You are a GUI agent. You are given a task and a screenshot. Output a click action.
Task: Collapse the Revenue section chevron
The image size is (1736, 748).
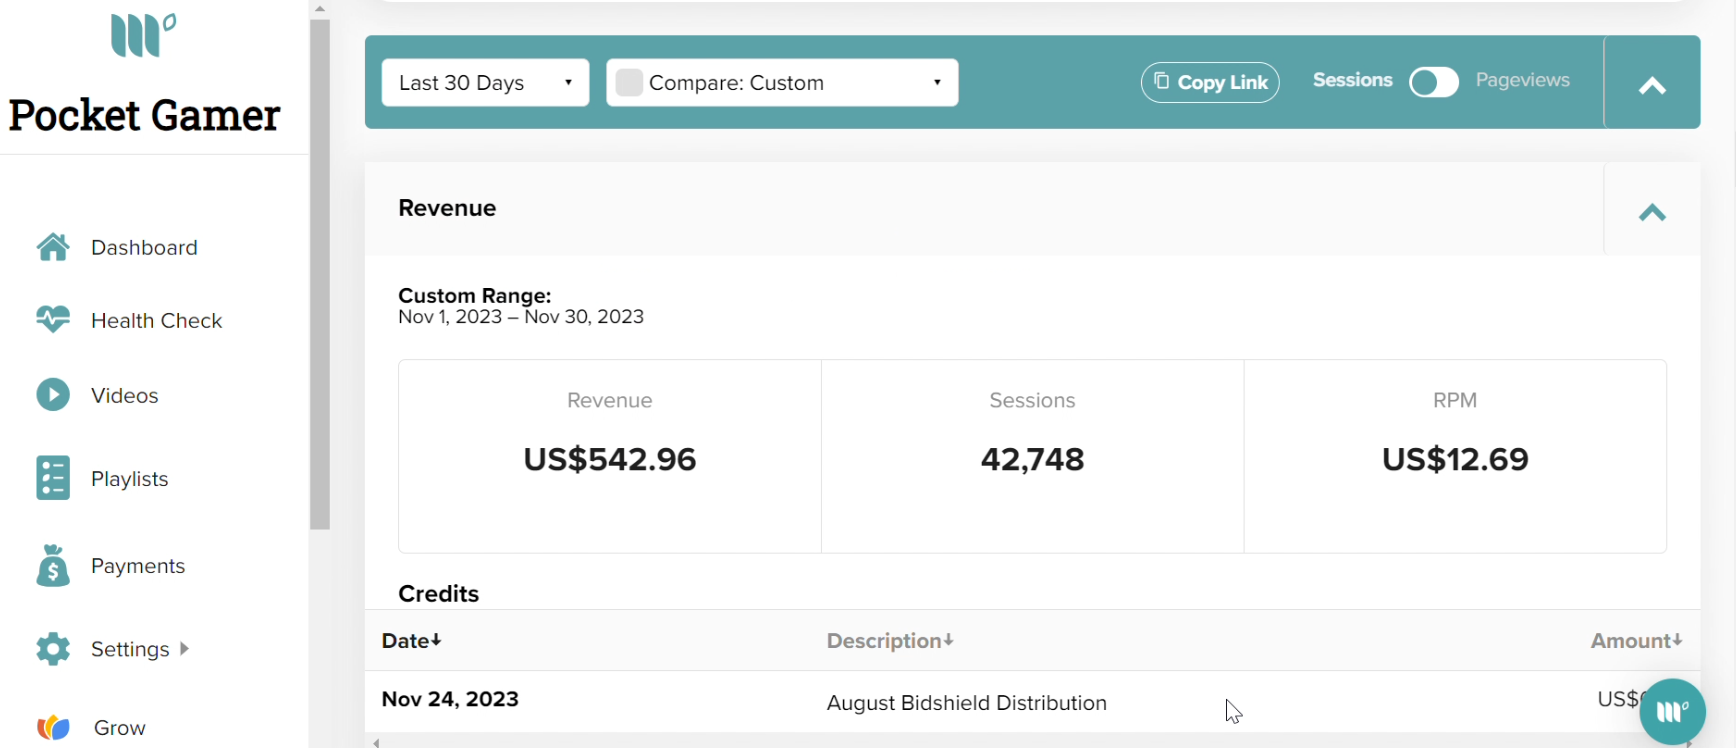click(1652, 212)
